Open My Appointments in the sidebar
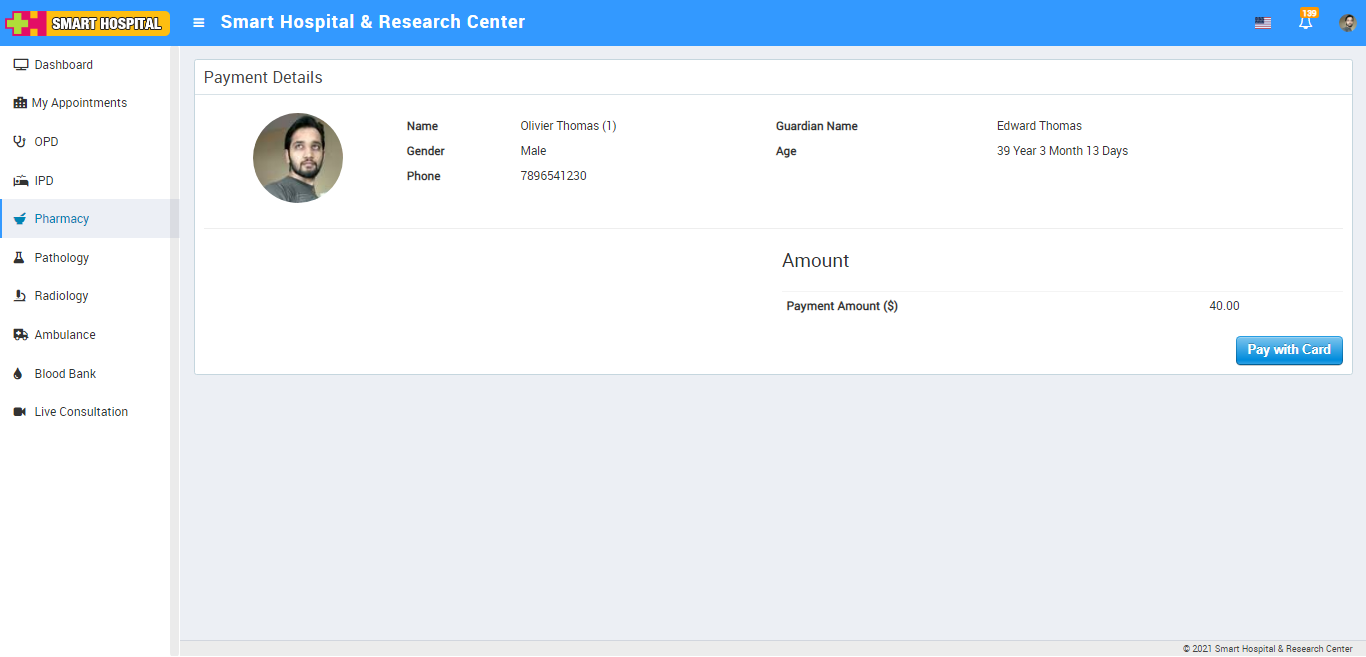Viewport: 1366px width, 657px height. [x=79, y=103]
